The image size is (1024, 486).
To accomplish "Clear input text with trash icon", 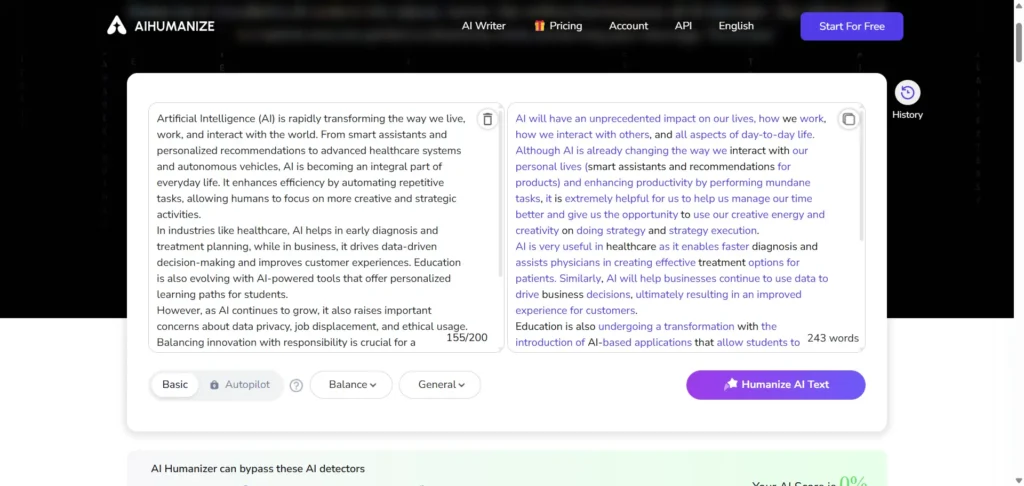I will 487,119.
